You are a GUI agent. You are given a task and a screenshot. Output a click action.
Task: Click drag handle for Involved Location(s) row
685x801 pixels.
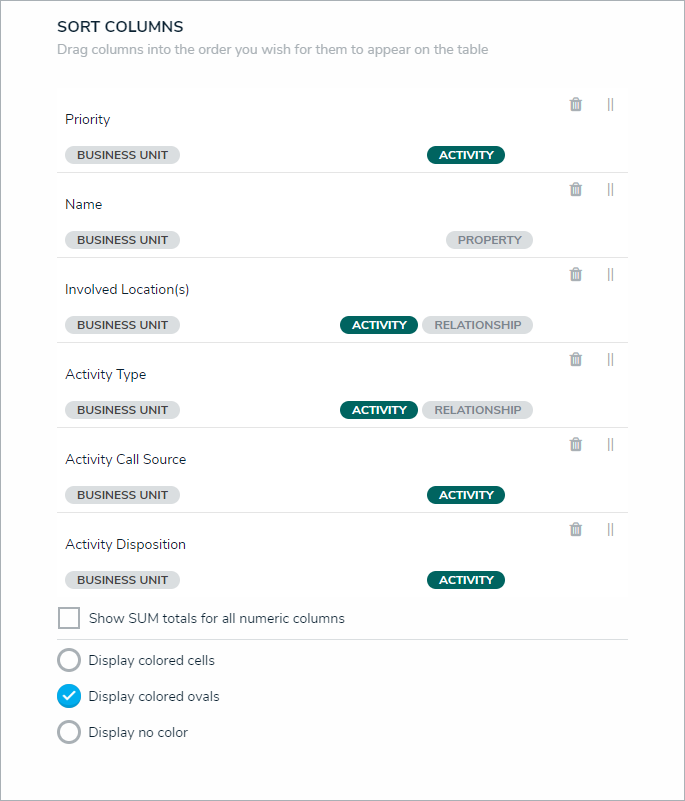[x=610, y=274]
